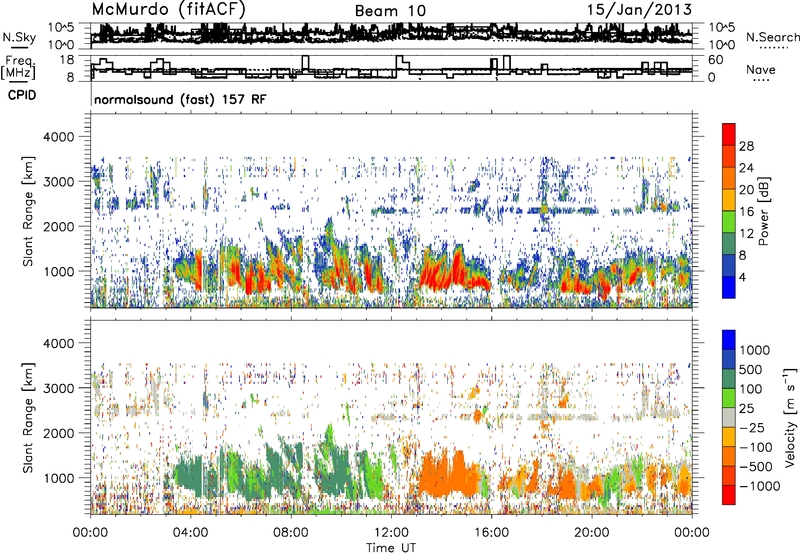This screenshot has height=554, width=800.
Task: Click the 'Nave' legend label
Action: point(761,69)
